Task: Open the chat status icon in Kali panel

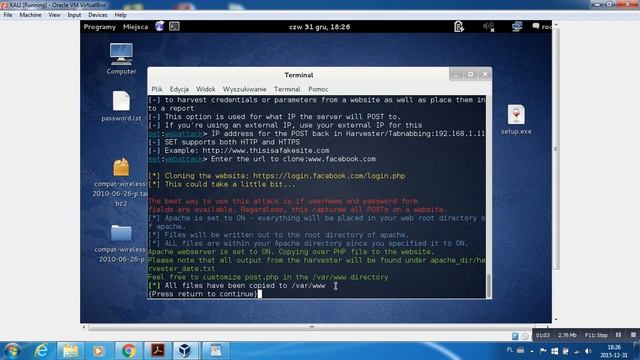Action: [x=536, y=27]
